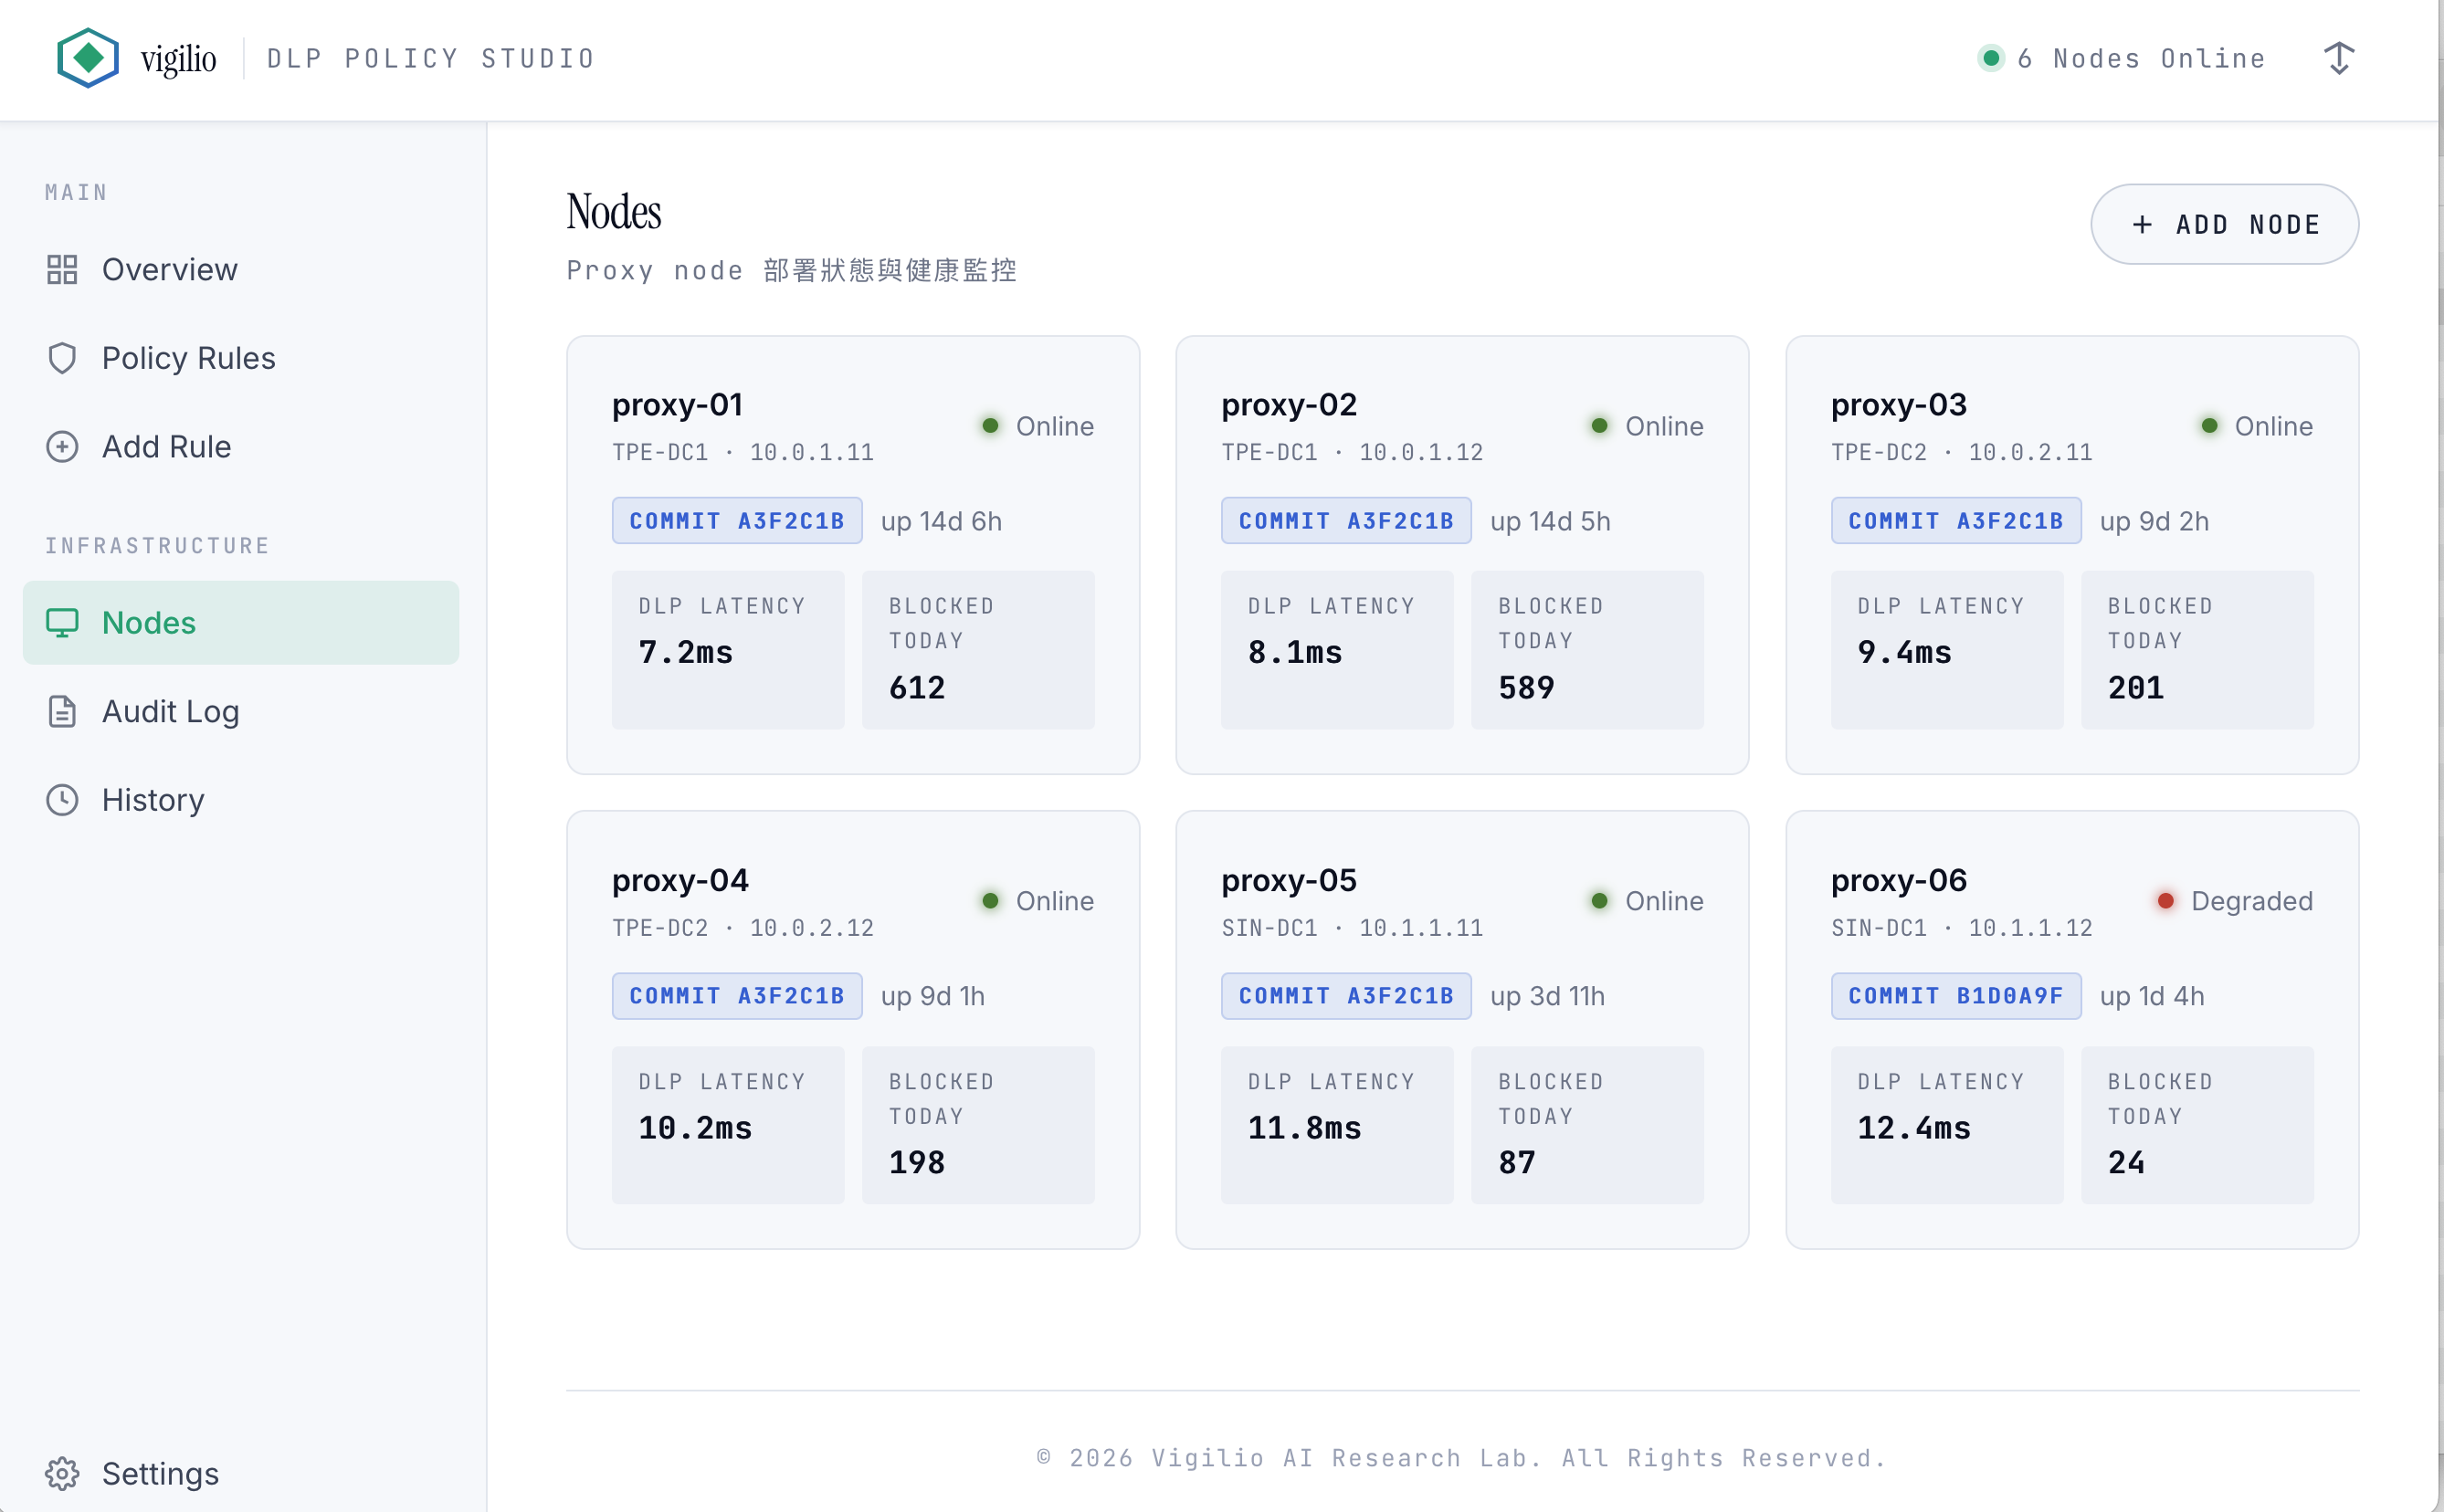Click the Nodes page heading

click(x=614, y=212)
